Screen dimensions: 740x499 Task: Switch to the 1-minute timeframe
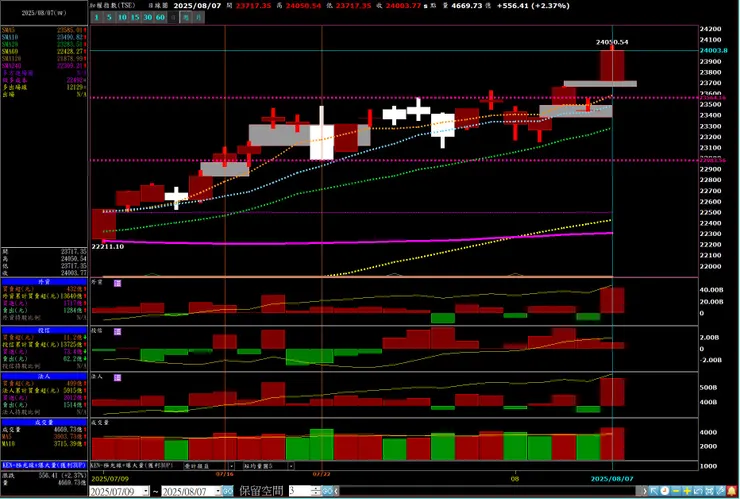96,17
